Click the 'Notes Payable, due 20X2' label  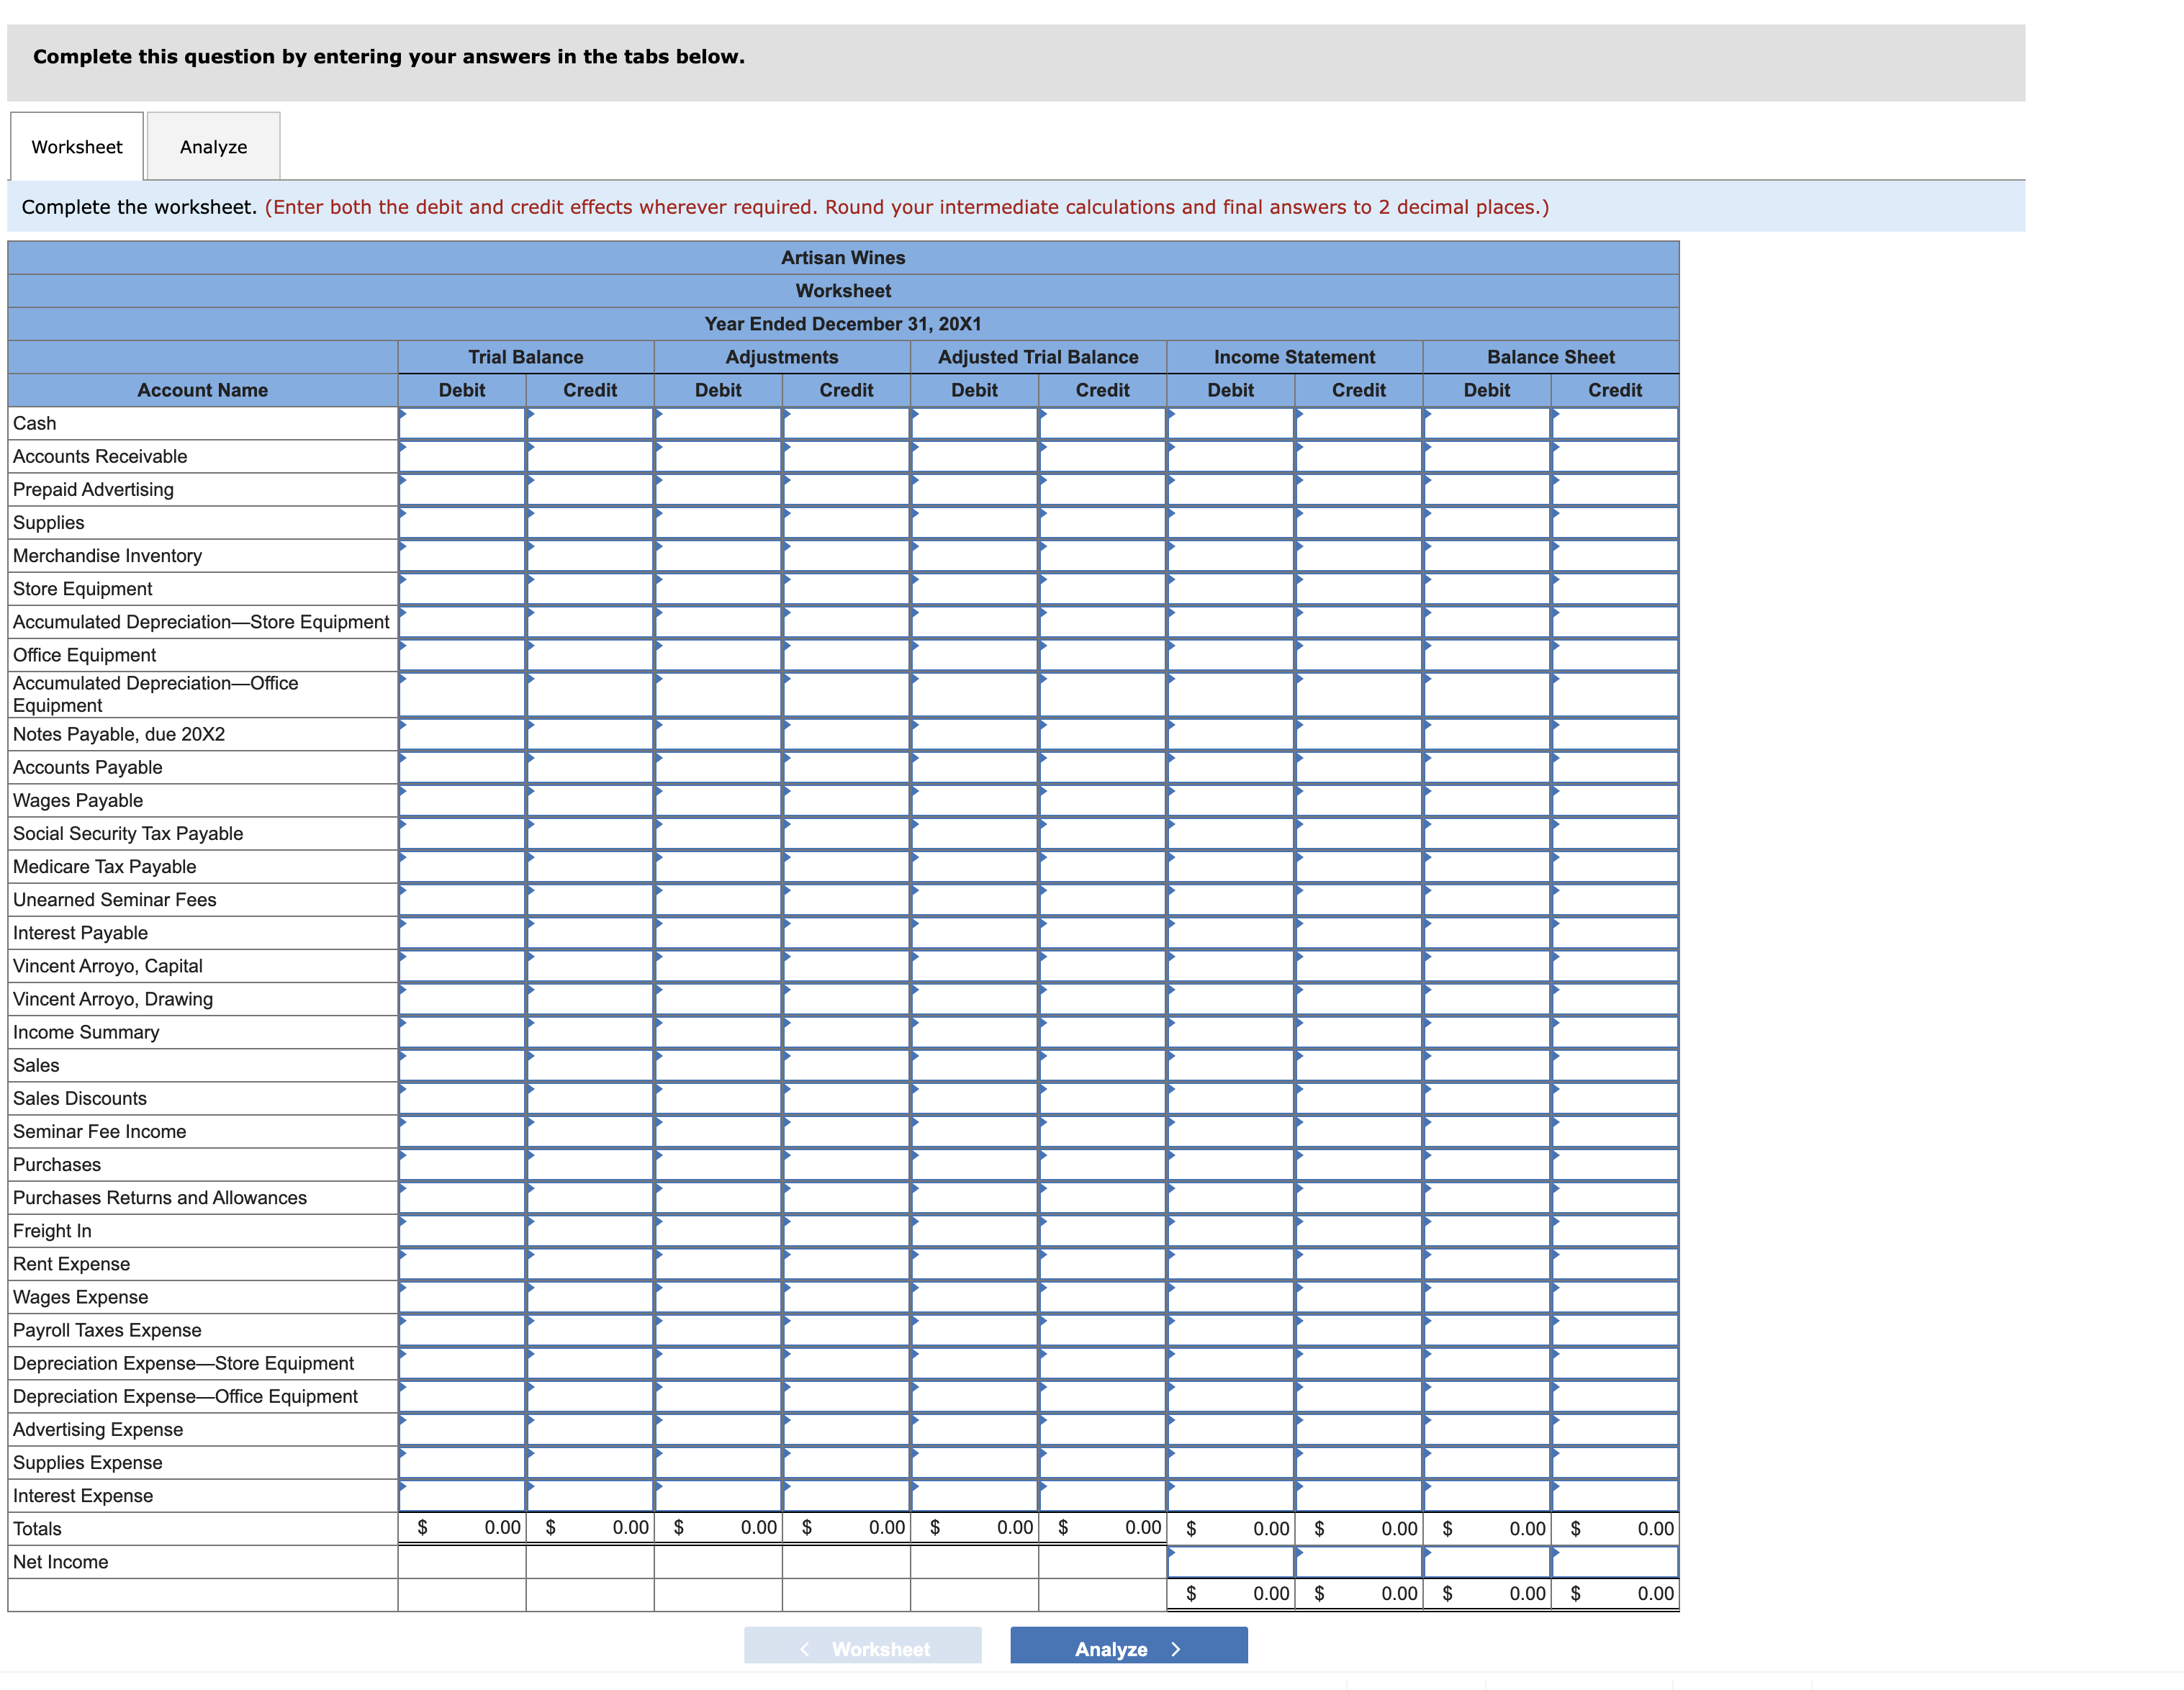[119, 734]
